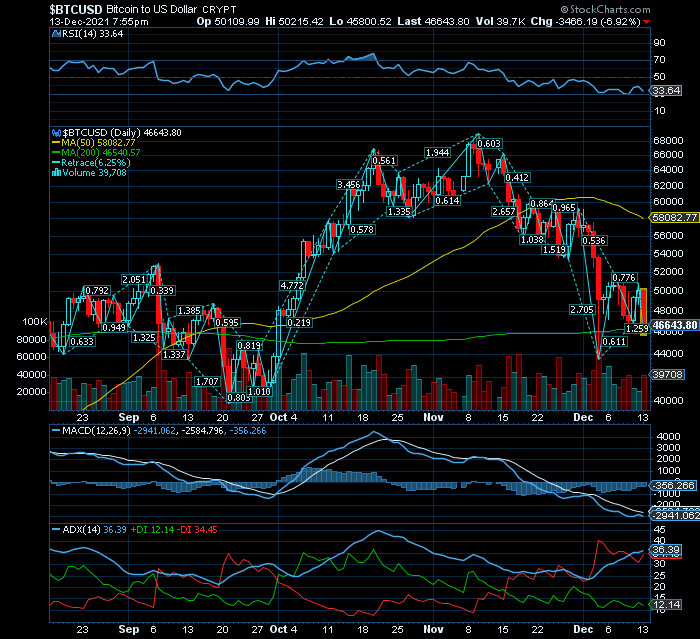Click the Vol 39.7K header value

click(x=500, y=21)
